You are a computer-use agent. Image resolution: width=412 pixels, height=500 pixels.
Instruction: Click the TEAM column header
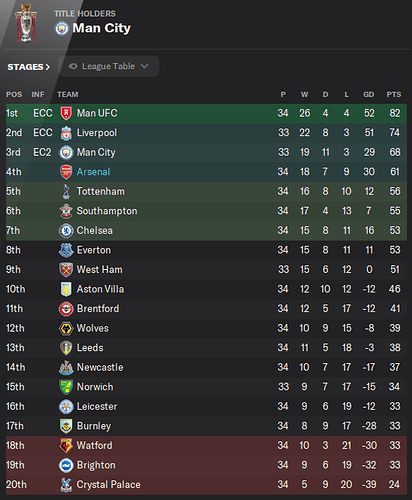coord(68,95)
